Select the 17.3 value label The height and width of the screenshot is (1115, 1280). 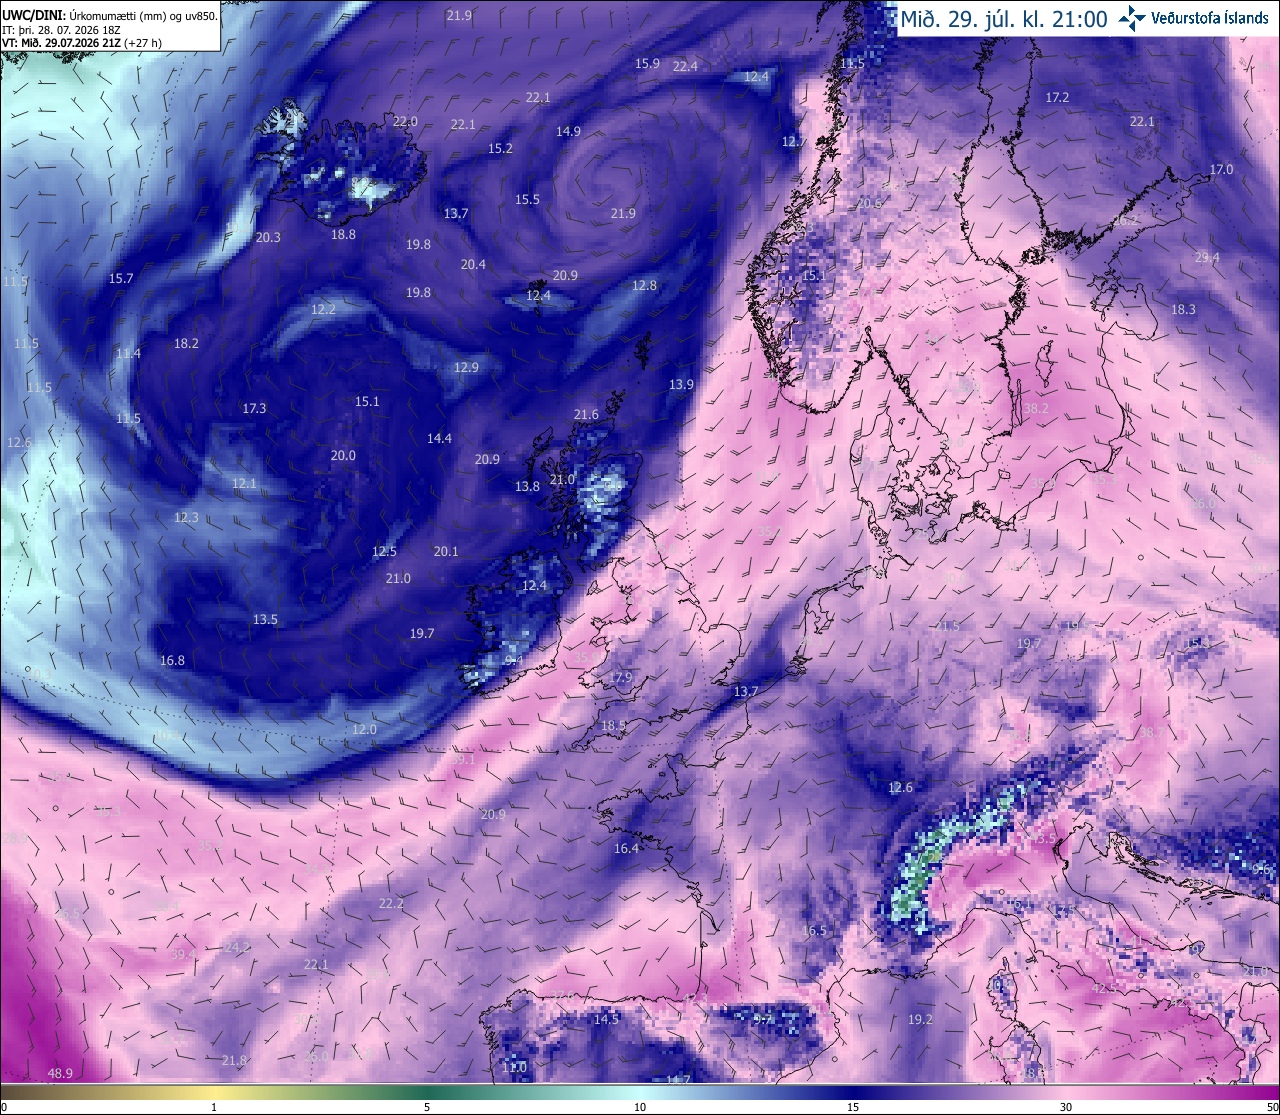click(254, 408)
